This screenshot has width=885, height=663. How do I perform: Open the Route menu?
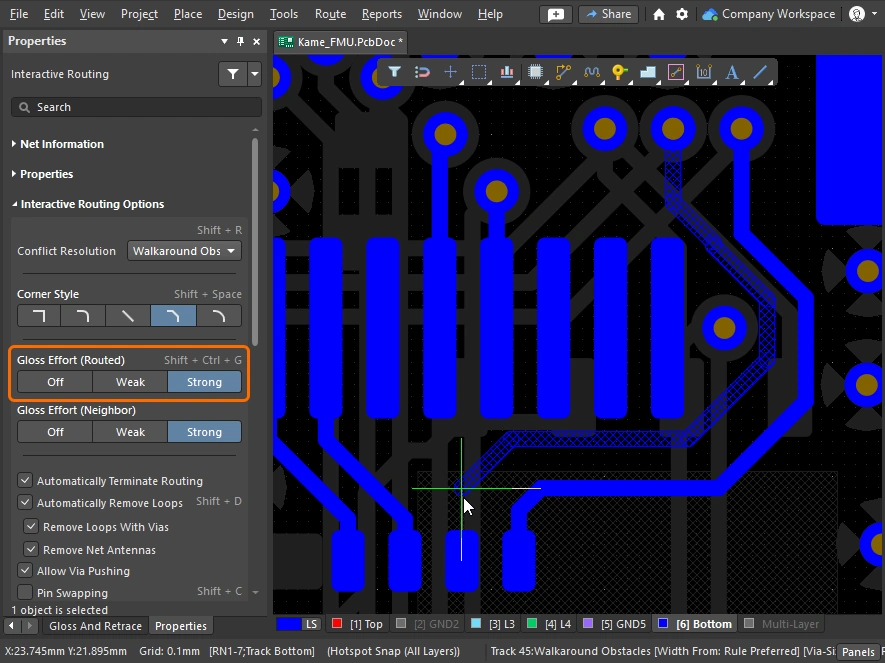click(x=330, y=14)
